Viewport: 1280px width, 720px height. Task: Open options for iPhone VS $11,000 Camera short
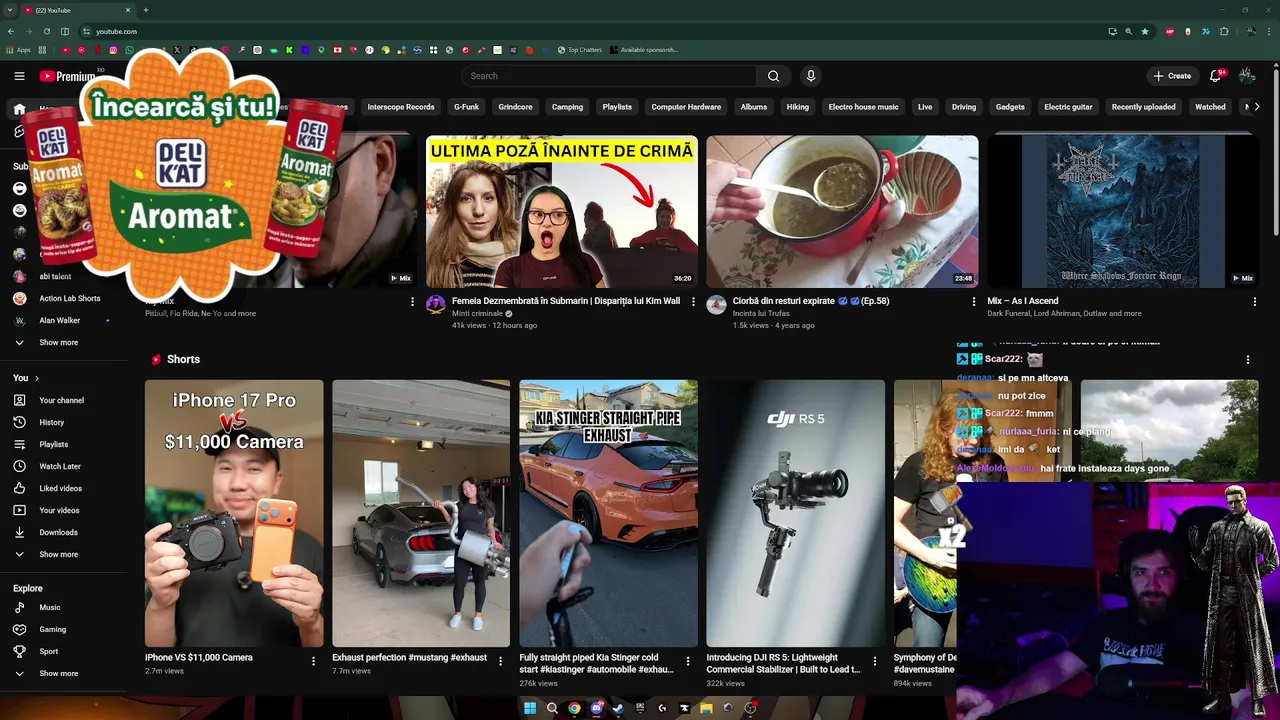click(313, 661)
